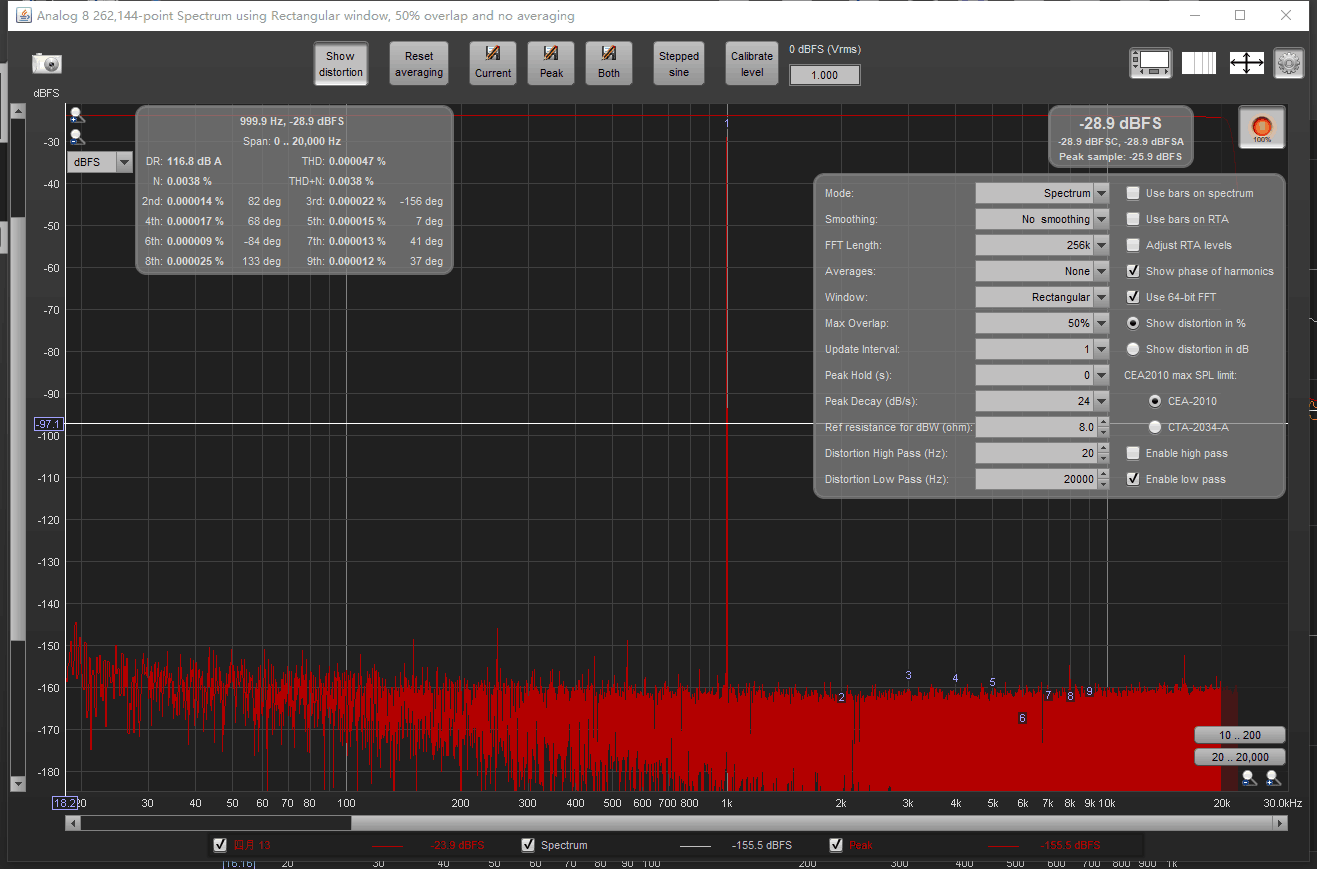
Task: Click harmonic marker 3 on spectrum
Action: (x=908, y=675)
